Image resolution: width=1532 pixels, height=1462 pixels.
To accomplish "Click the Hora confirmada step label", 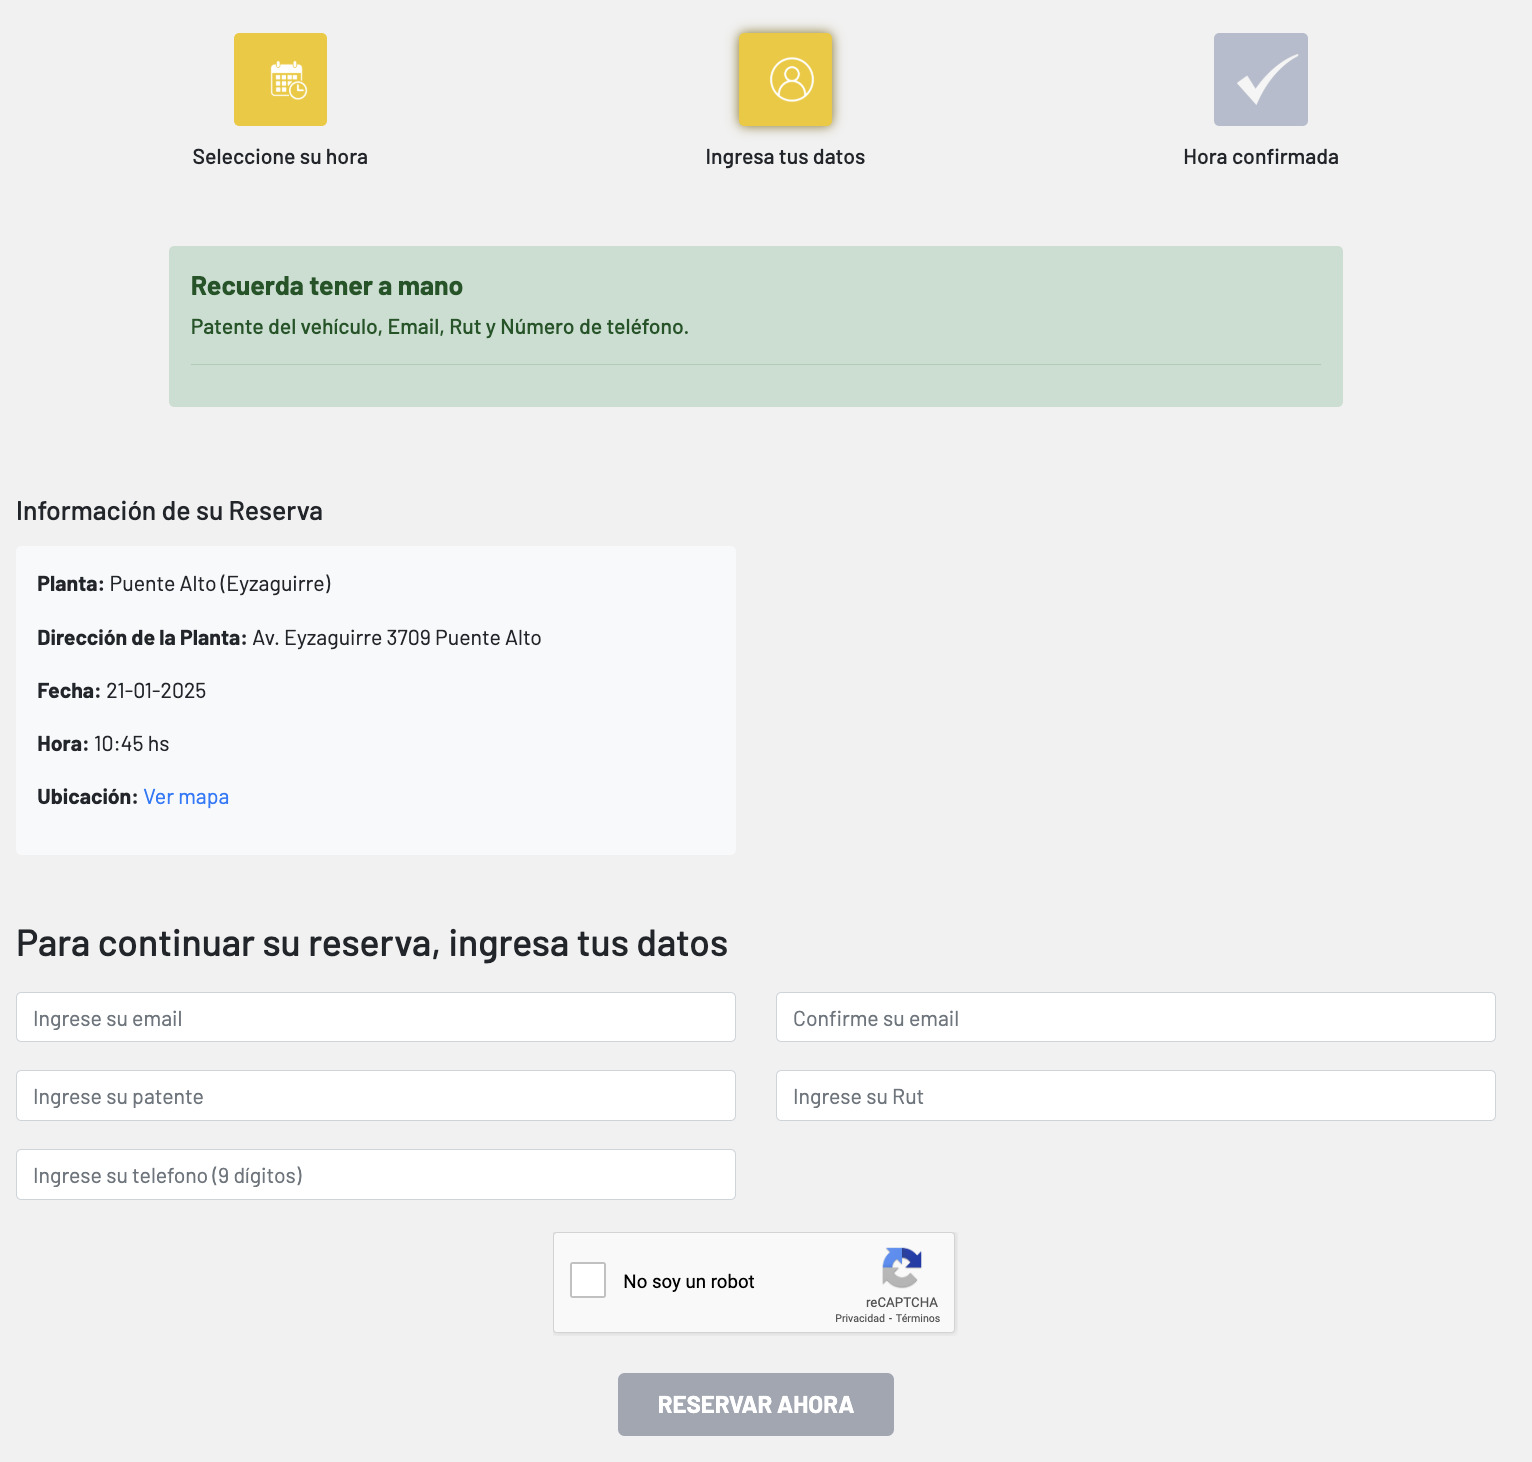I will (x=1261, y=156).
